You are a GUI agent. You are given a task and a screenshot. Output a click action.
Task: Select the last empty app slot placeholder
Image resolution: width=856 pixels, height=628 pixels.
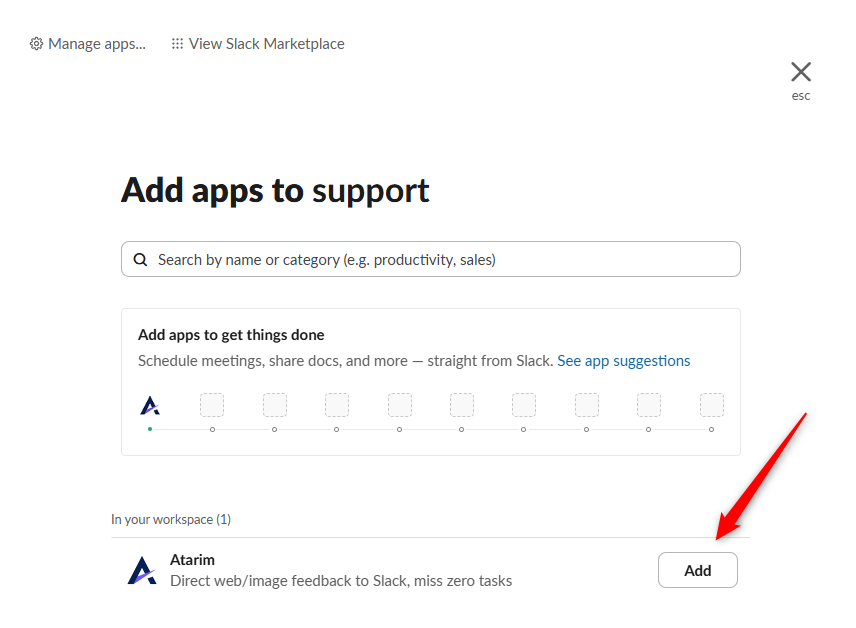pyautogui.click(x=711, y=405)
